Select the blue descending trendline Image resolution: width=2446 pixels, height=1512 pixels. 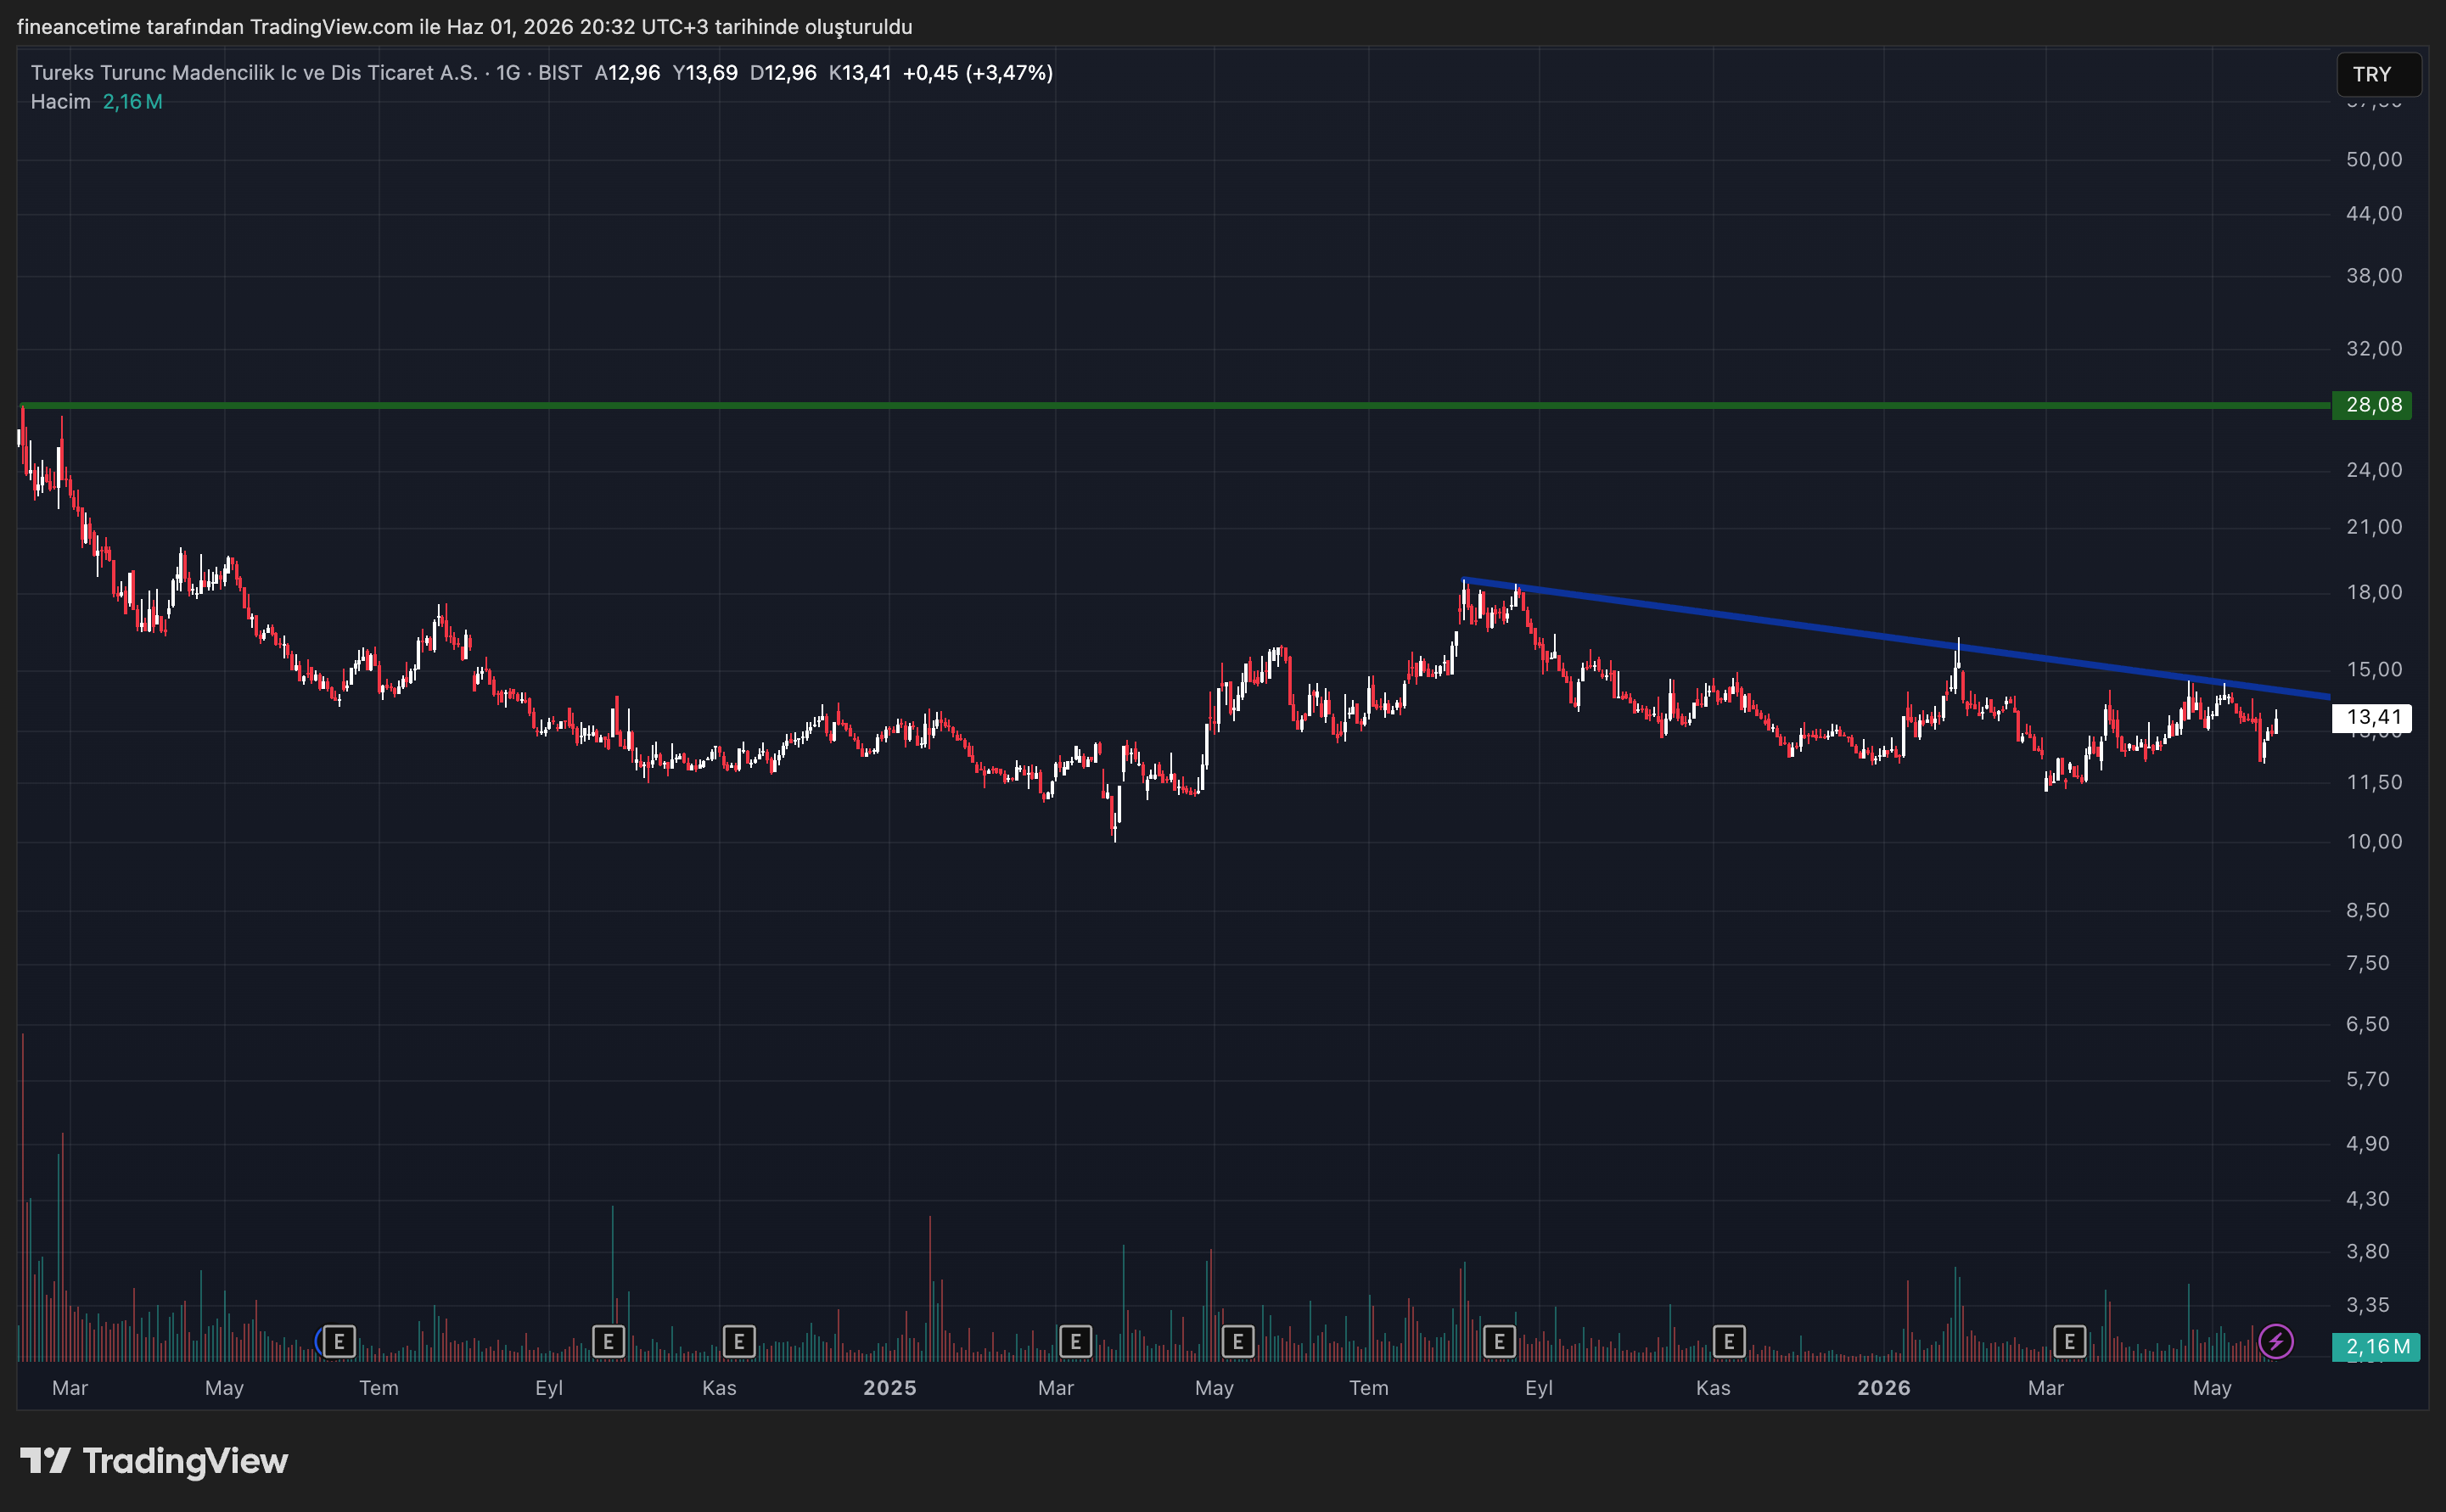click(x=1896, y=638)
